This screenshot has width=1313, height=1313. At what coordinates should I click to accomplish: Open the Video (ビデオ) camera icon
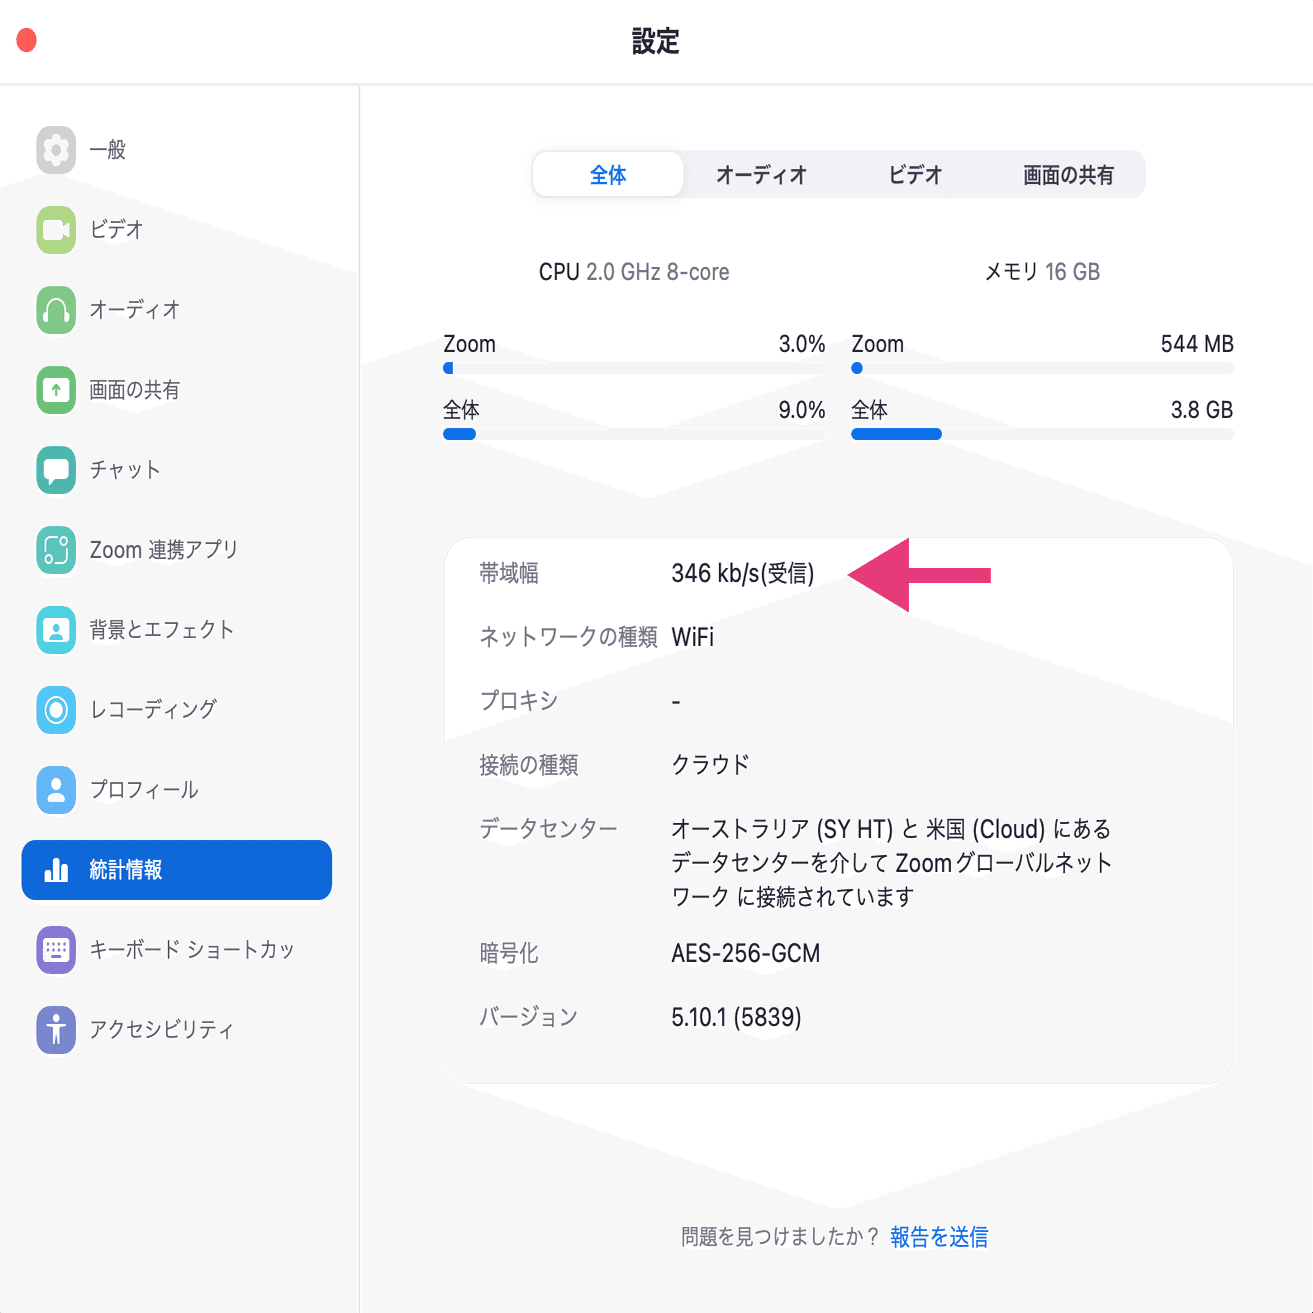tap(56, 230)
